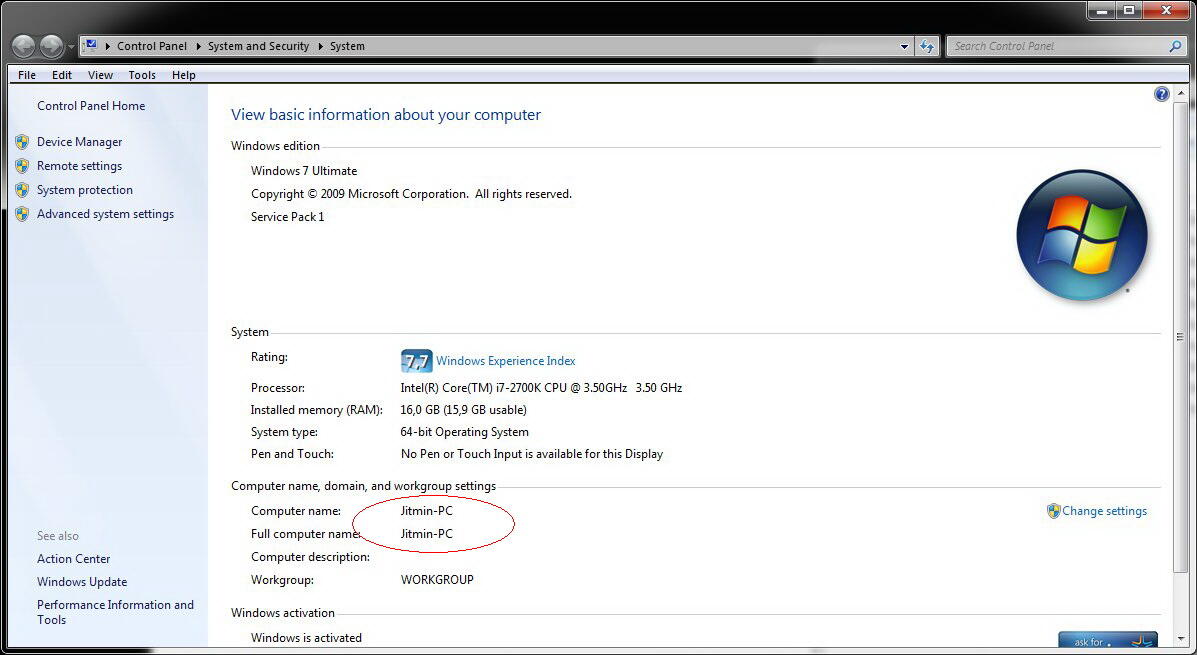Click the page heading 'View basic information about your computer'

[386, 115]
